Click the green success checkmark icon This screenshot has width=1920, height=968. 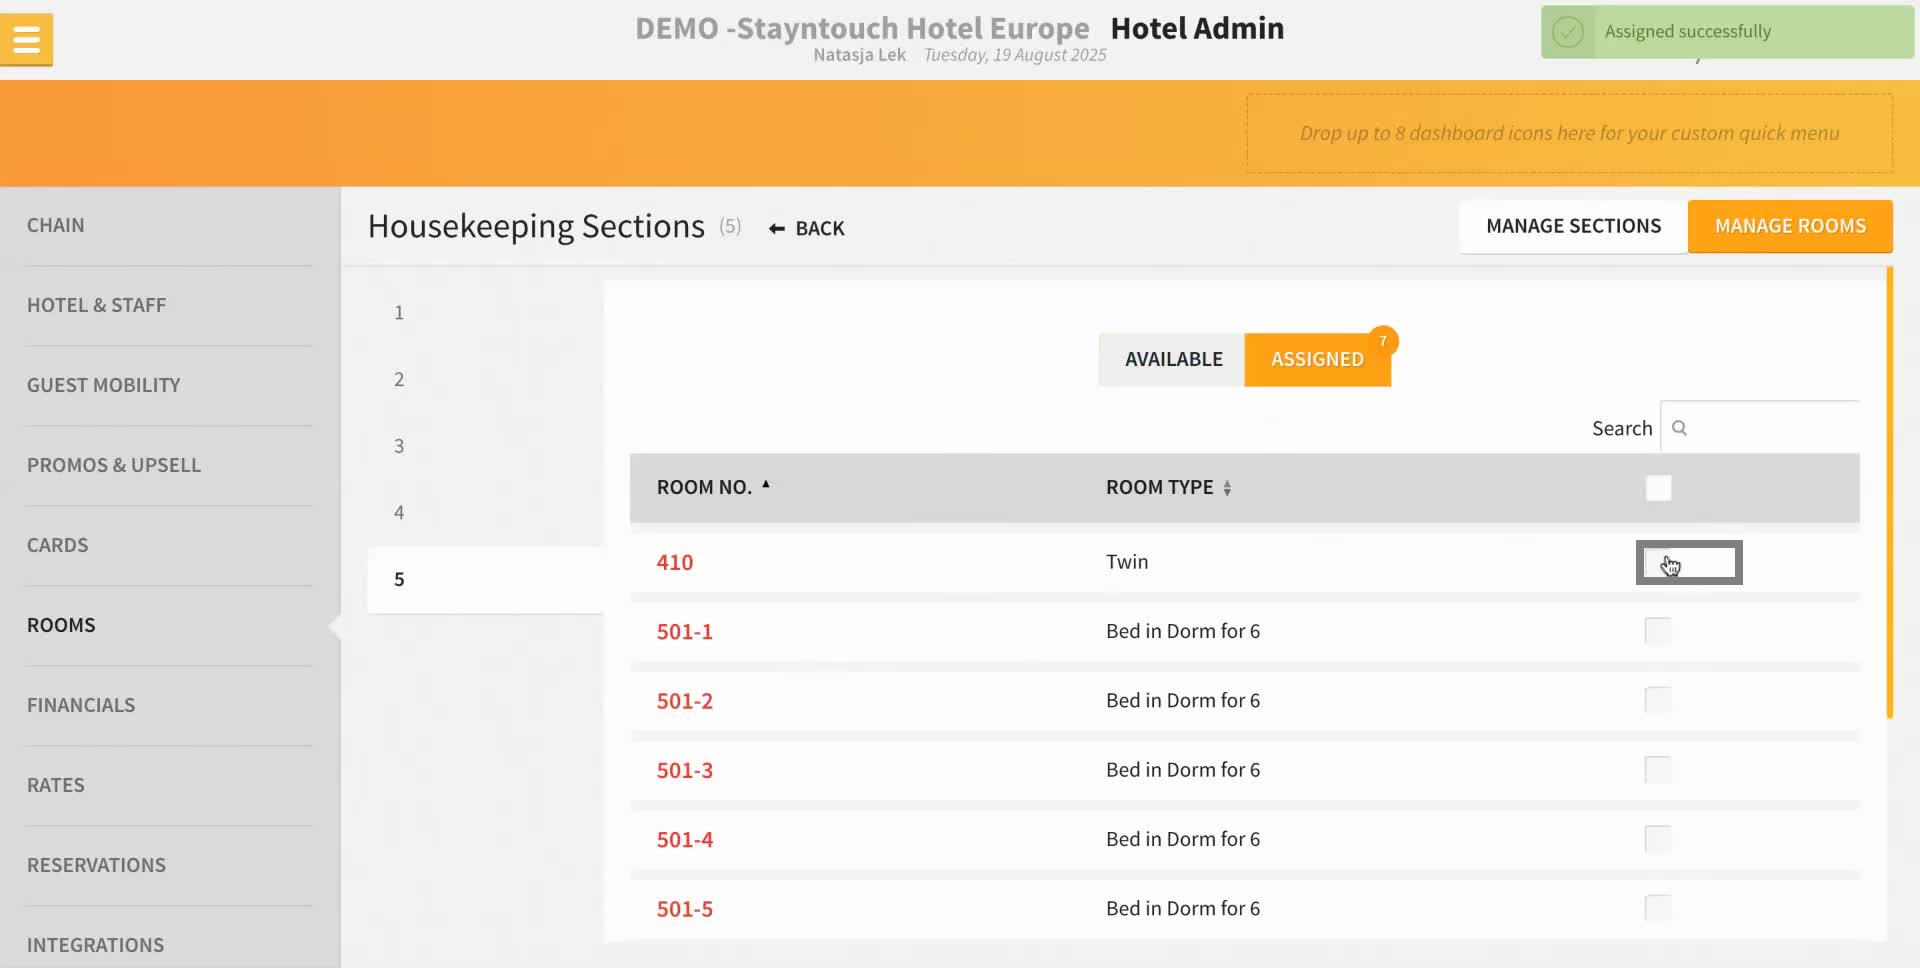pyautogui.click(x=1567, y=32)
